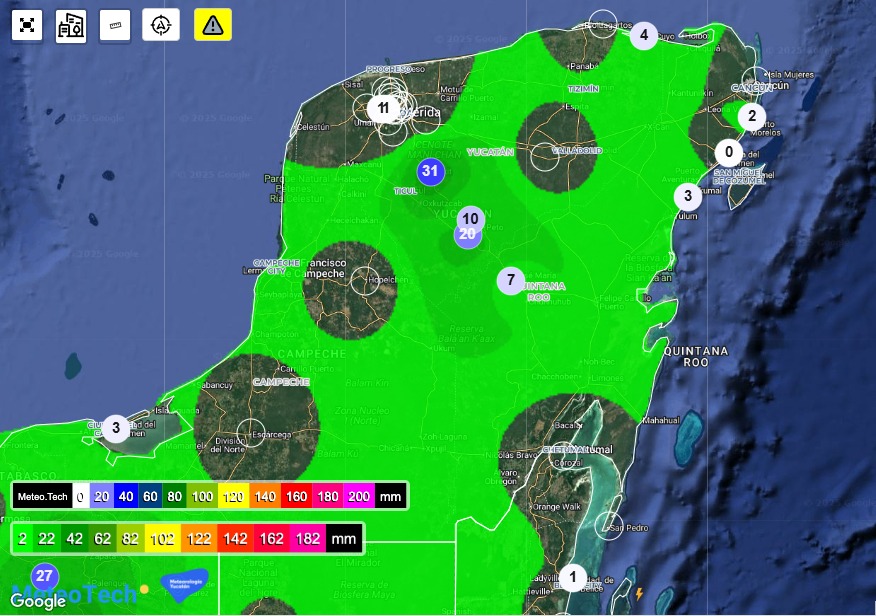Select the 102 yellow swatch in lower legend
Image resolution: width=876 pixels, height=616 pixels.
(x=163, y=539)
